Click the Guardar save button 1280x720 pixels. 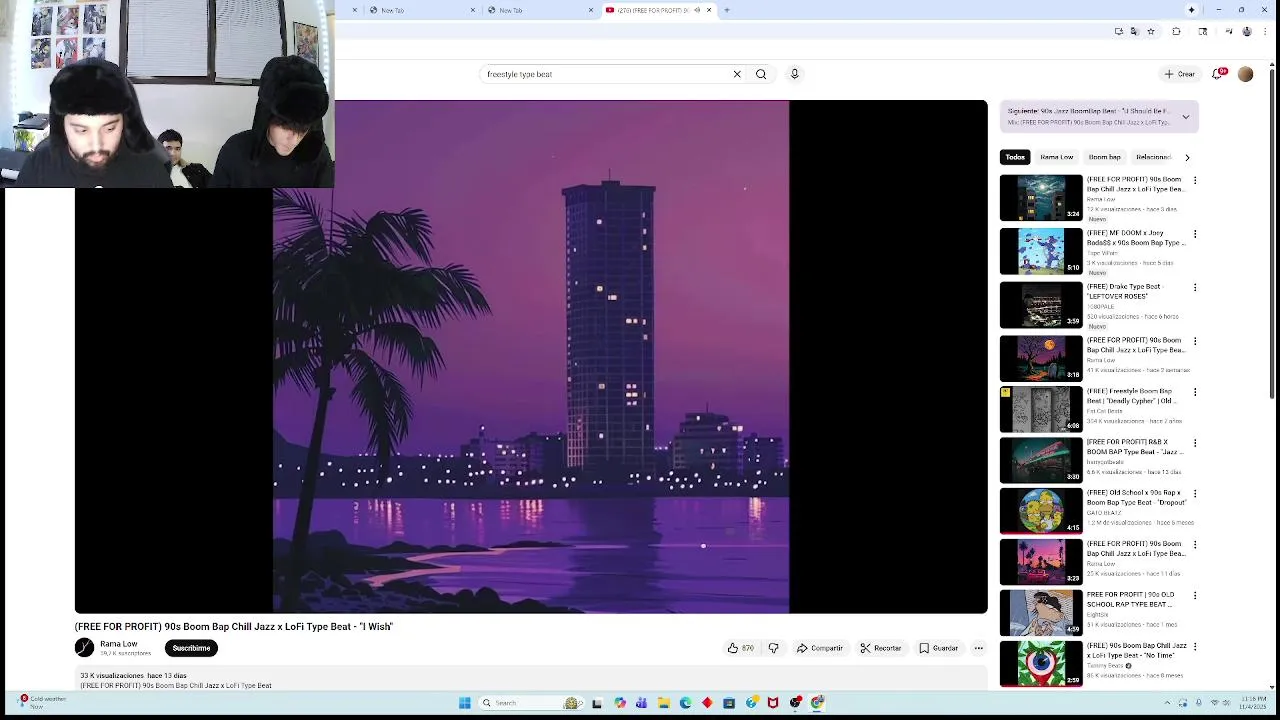[x=939, y=648]
